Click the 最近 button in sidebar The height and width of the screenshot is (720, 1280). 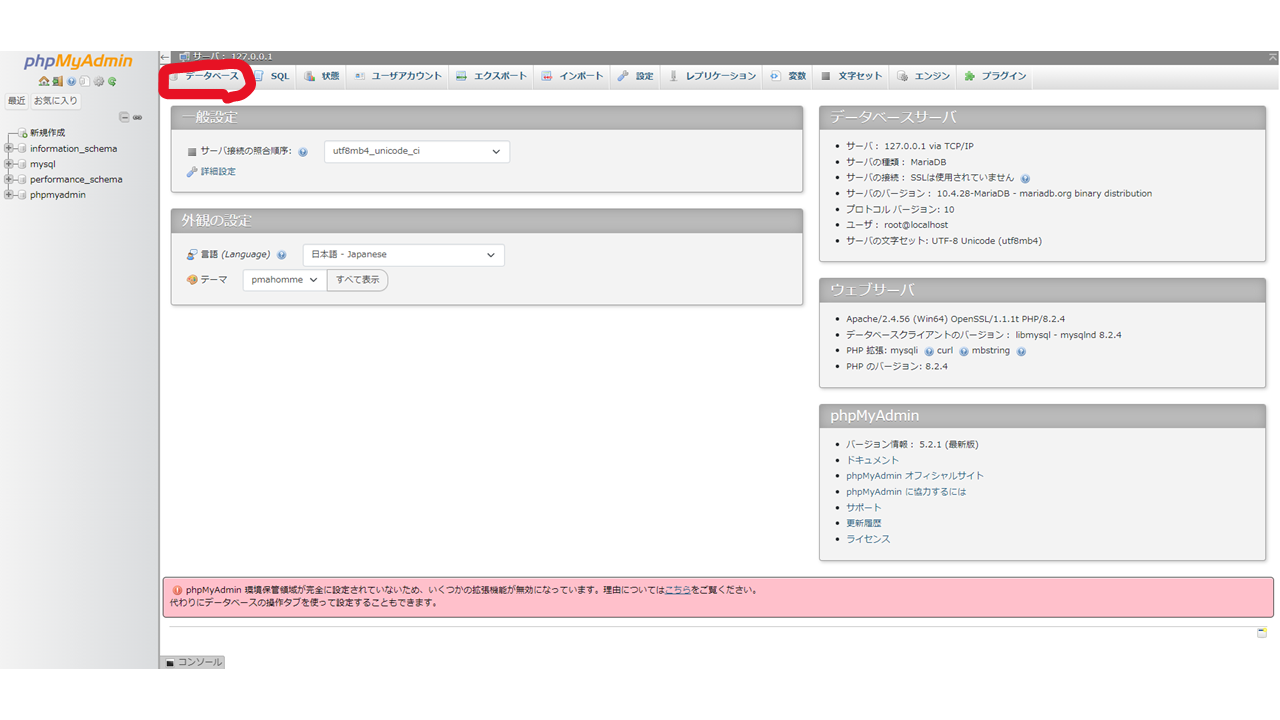(x=17, y=101)
